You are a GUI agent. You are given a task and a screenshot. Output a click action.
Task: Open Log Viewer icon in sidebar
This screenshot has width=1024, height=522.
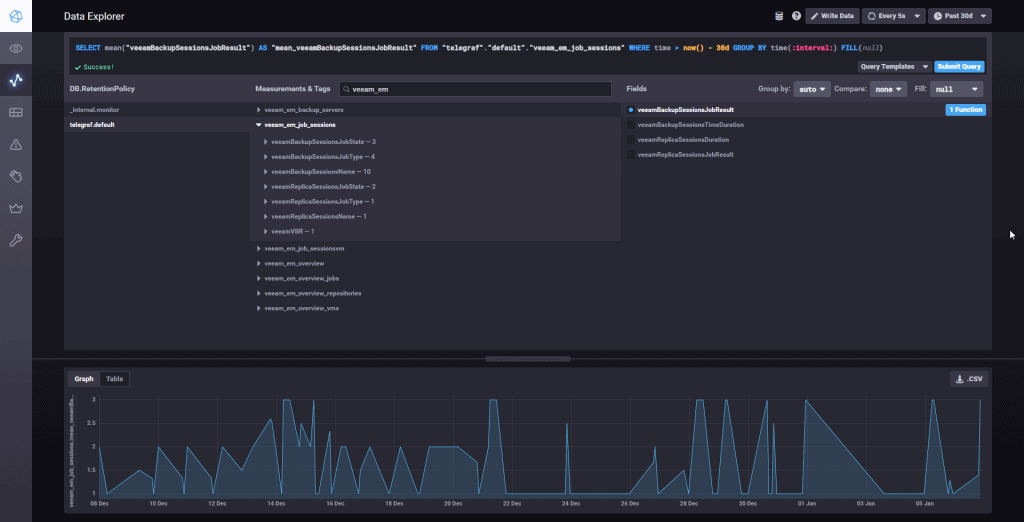pos(16,176)
